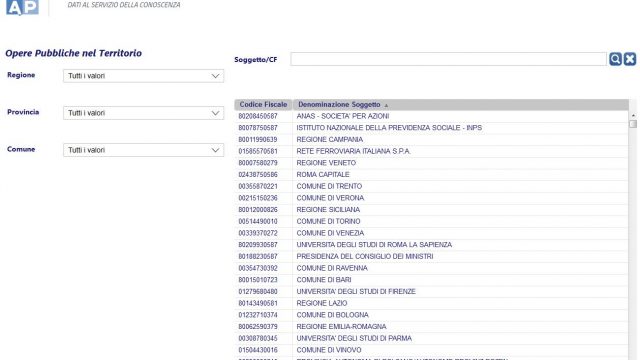This screenshot has width=640, height=360.
Task: Click the table scrollbar thumb
Action: tap(633, 124)
